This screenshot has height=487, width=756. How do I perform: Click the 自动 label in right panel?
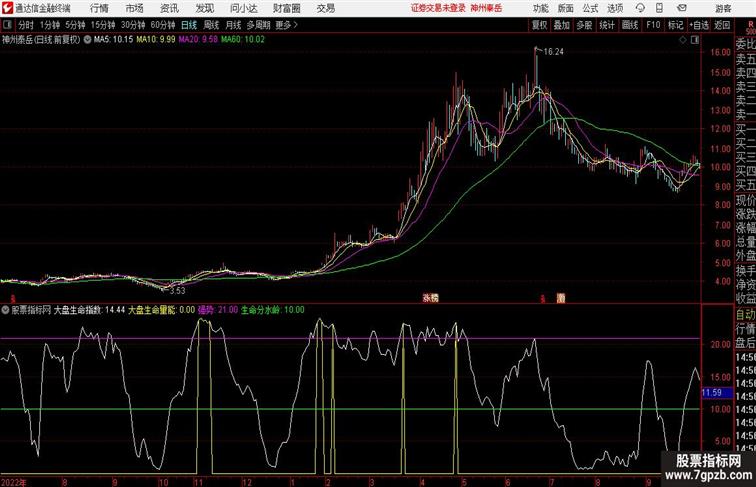coord(745,315)
